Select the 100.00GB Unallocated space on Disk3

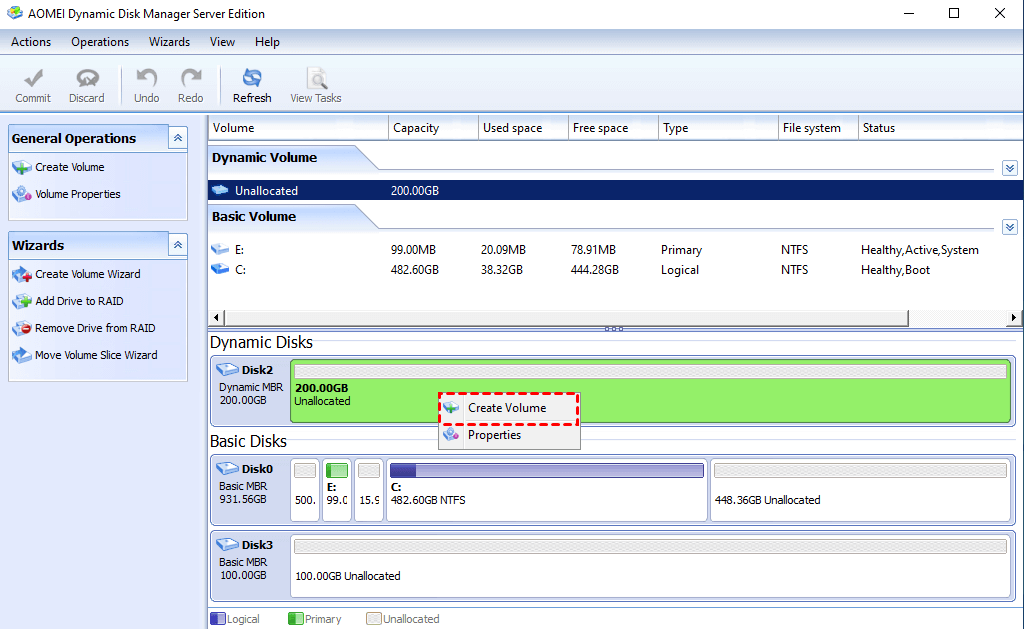(x=650, y=566)
